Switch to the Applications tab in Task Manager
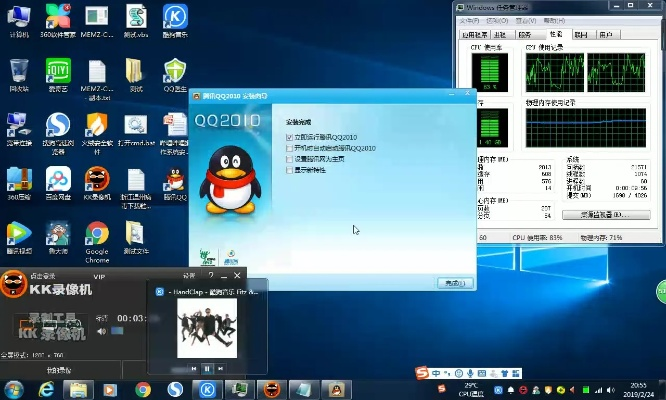This screenshot has width=666, height=400. coord(475,34)
